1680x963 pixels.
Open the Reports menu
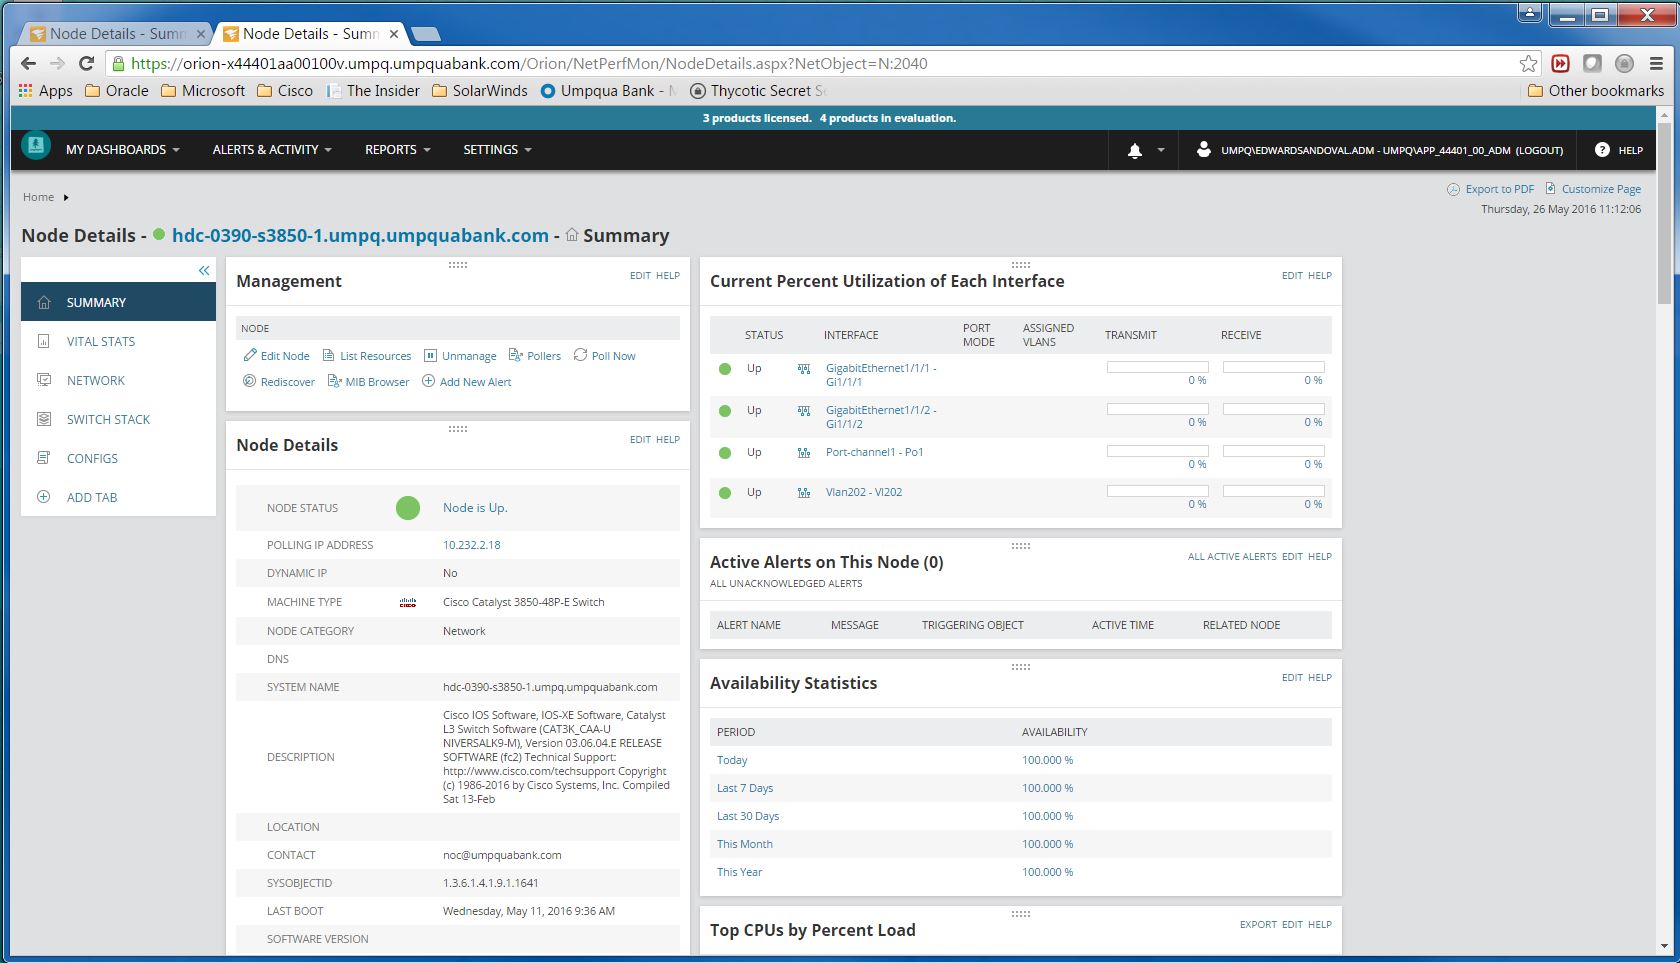398,150
